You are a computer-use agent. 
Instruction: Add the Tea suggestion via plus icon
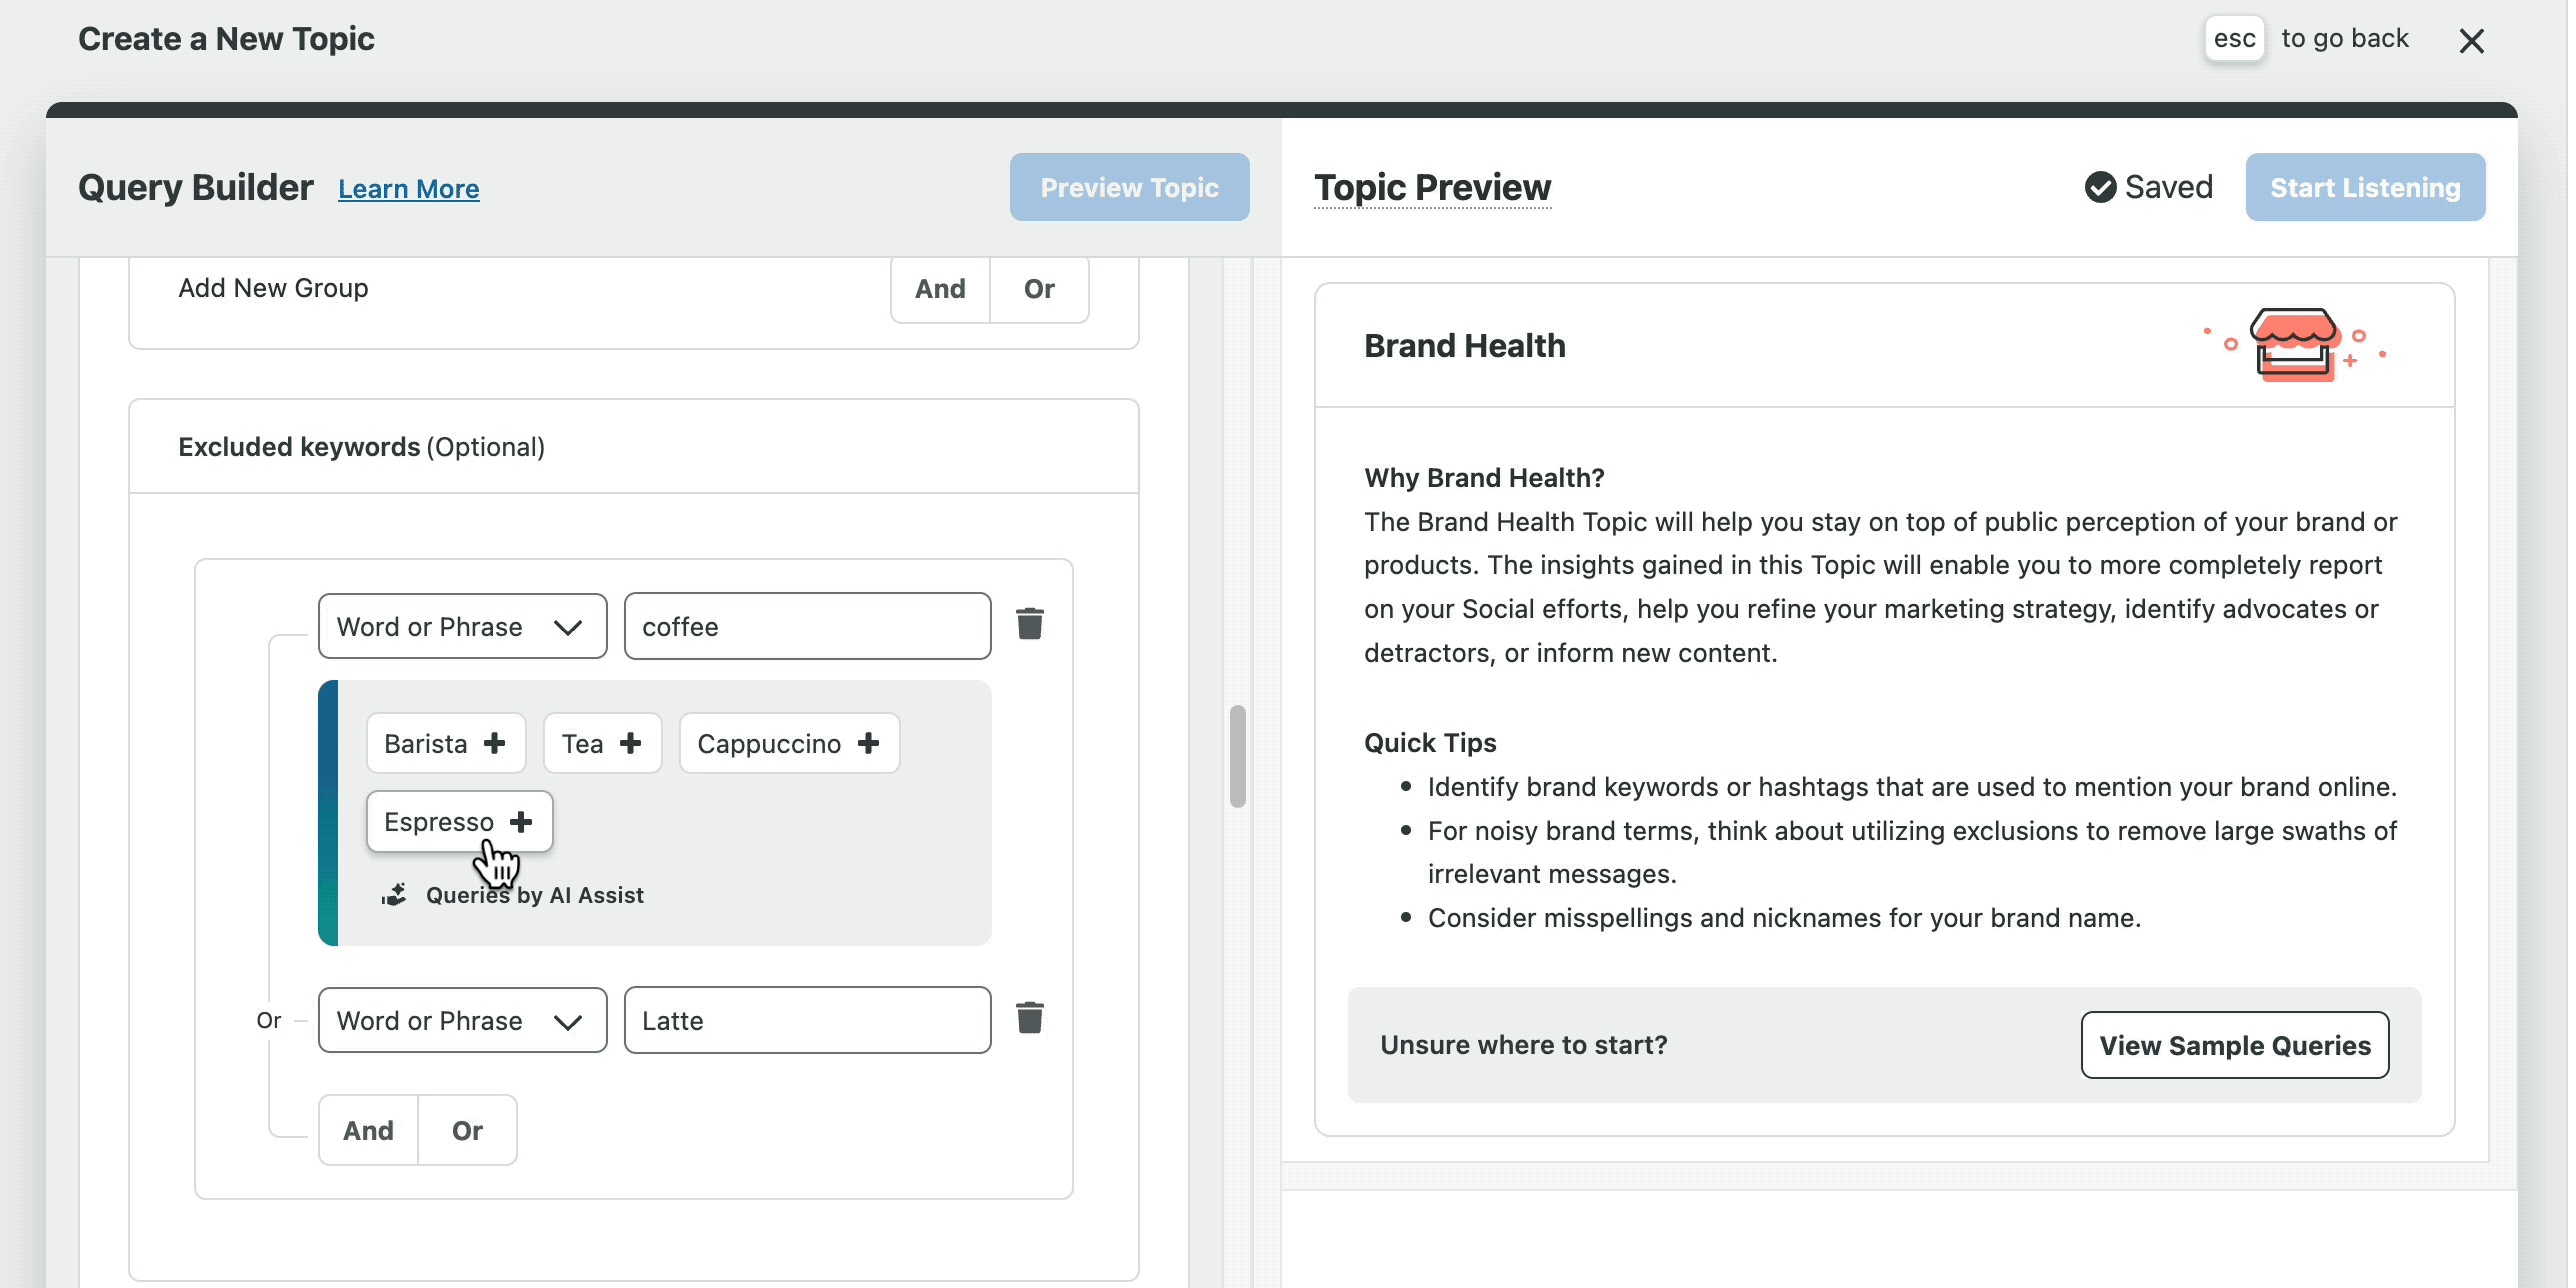coord(630,743)
